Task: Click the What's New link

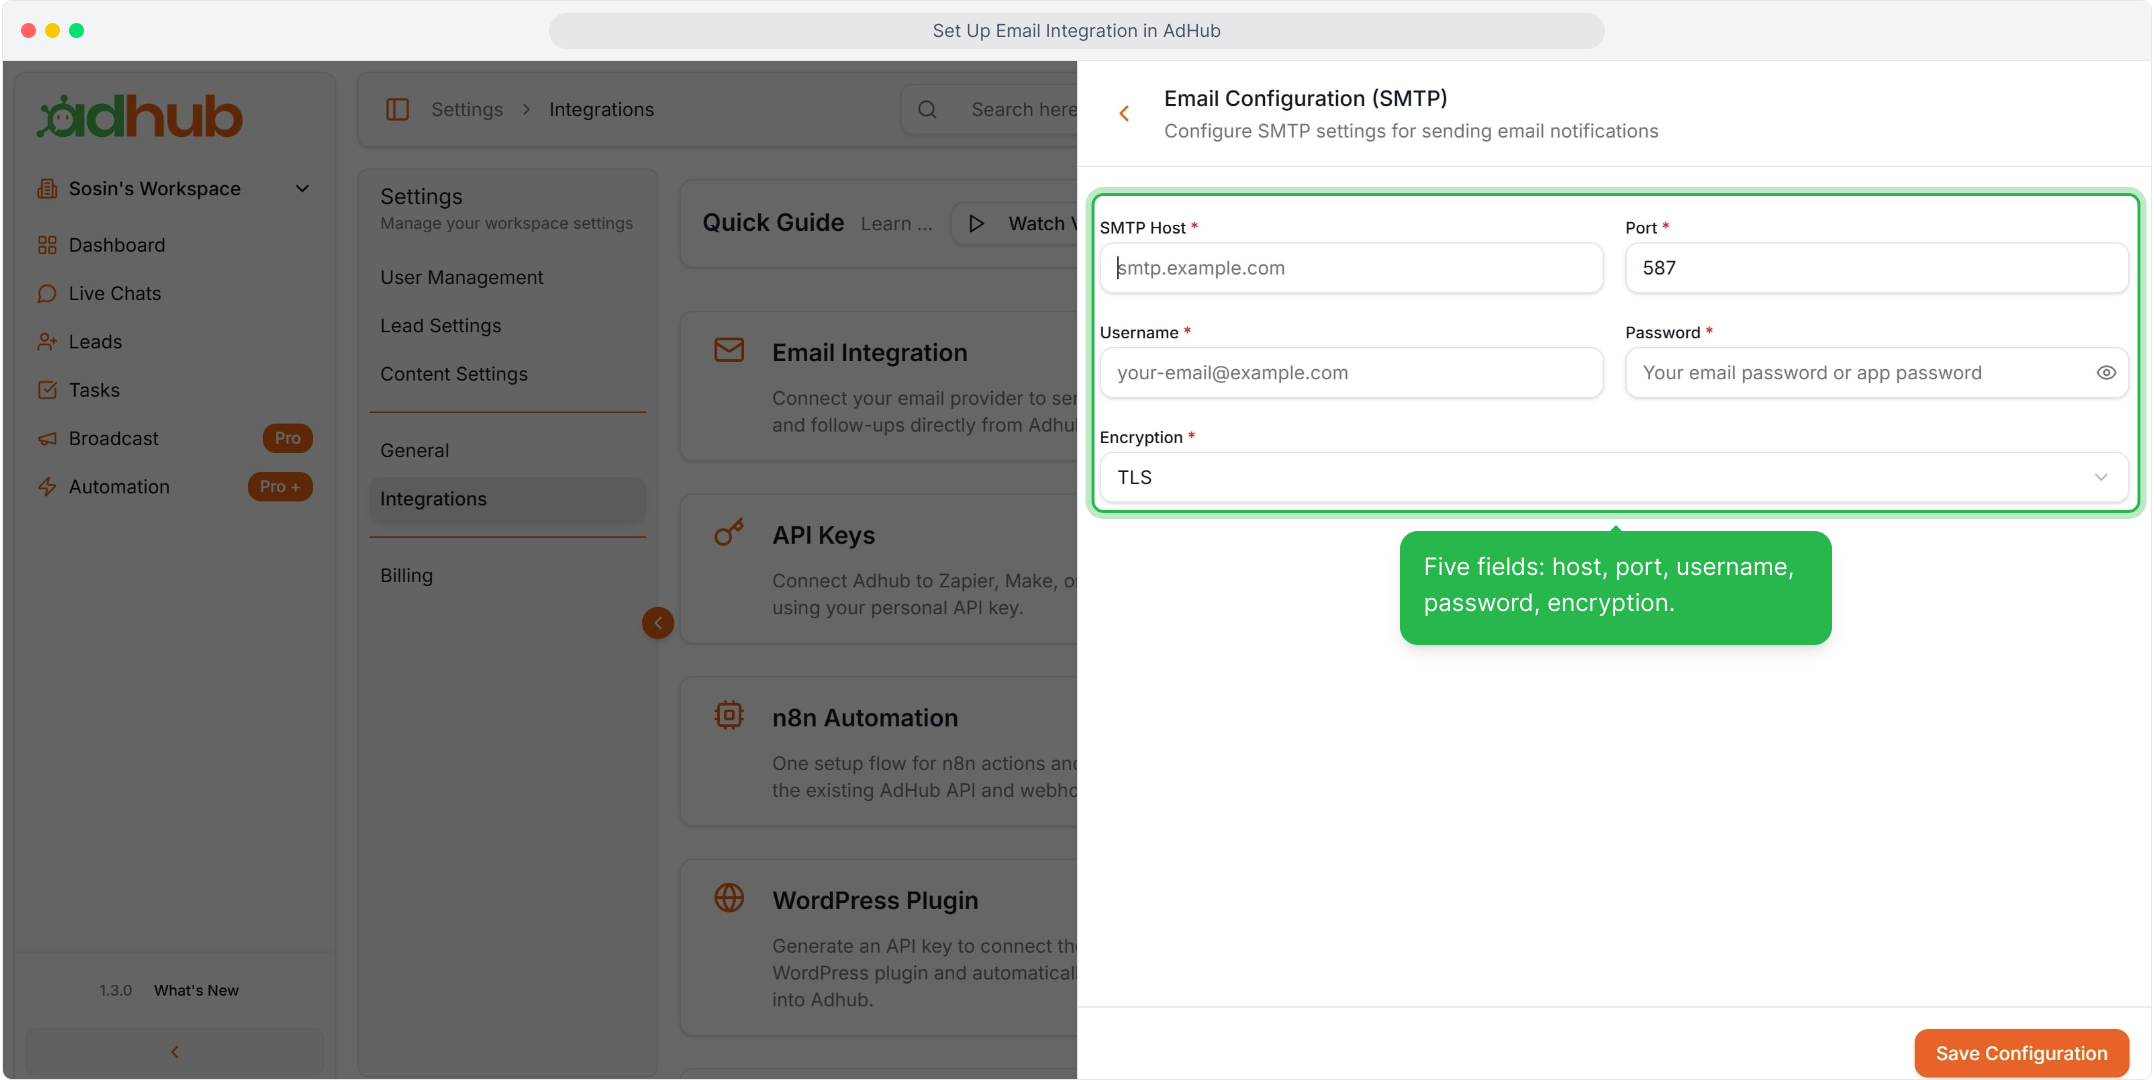Action: pyautogui.click(x=196, y=991)
